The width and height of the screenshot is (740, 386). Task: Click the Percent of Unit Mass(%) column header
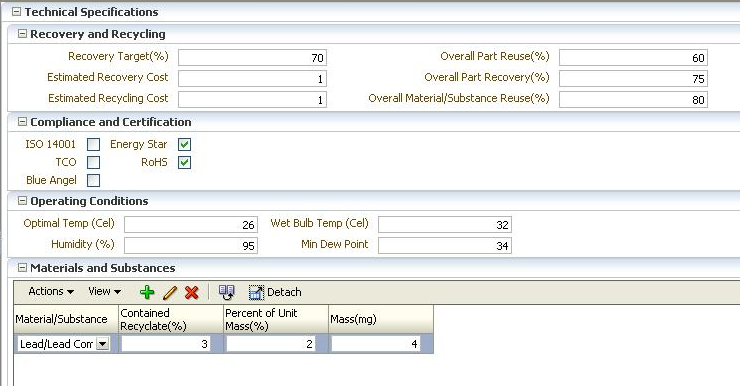click(x=276, y=319)
